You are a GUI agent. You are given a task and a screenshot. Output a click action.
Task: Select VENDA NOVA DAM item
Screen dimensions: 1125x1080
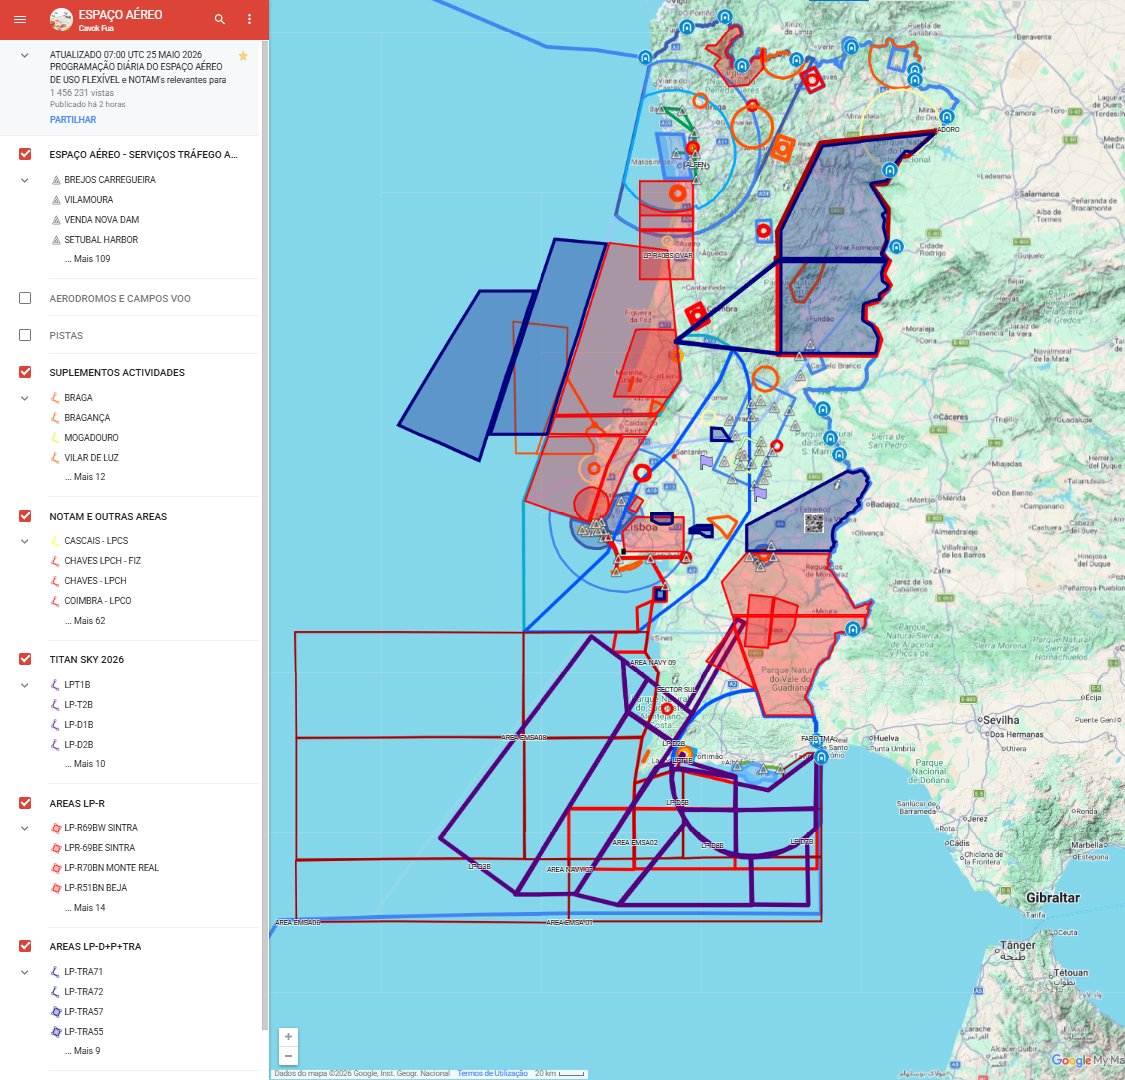click(x=102, y=220)
